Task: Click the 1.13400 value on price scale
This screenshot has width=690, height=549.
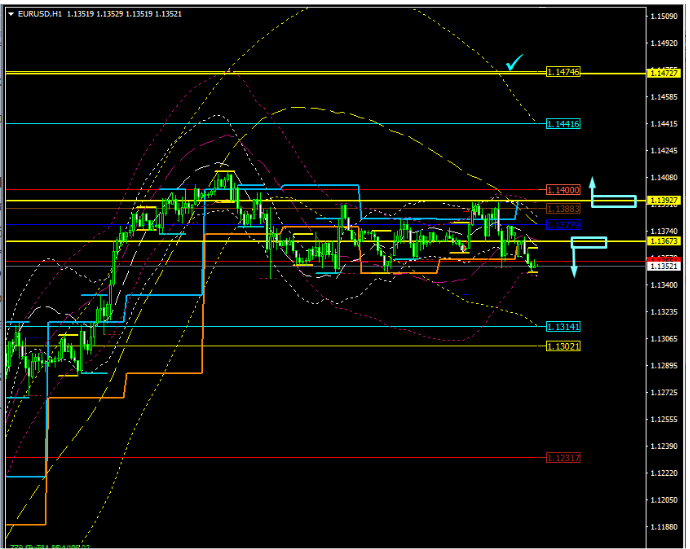Action: pos(664,285)
